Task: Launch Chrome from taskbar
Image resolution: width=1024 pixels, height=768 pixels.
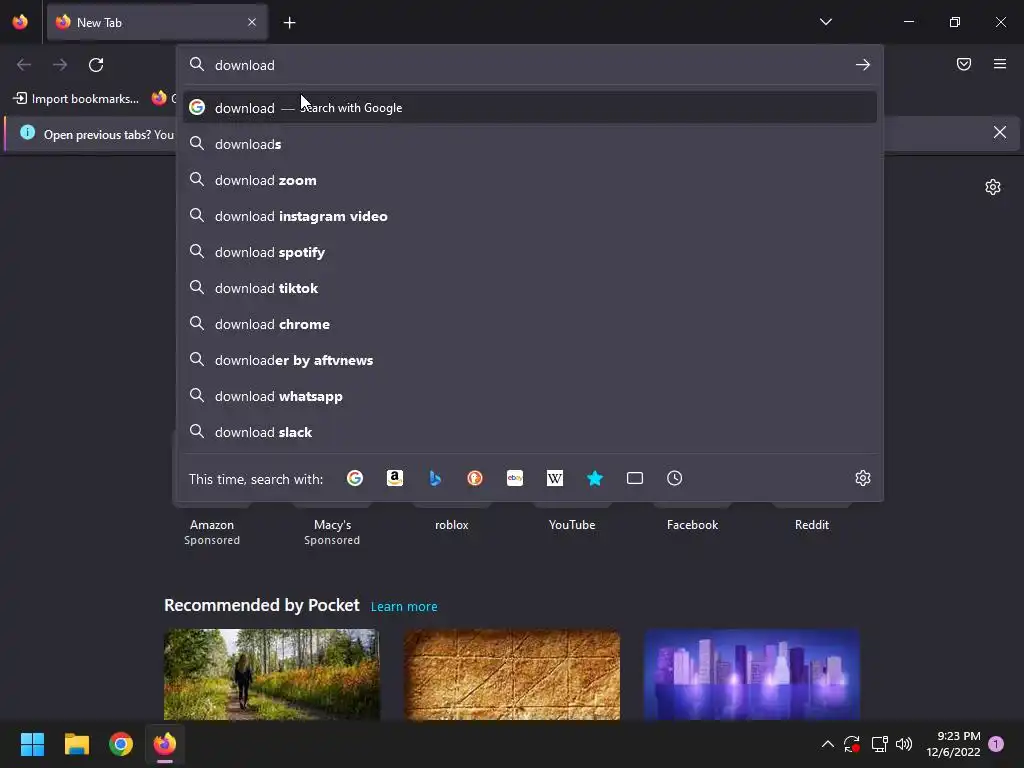Action: (x=121, y=744)
